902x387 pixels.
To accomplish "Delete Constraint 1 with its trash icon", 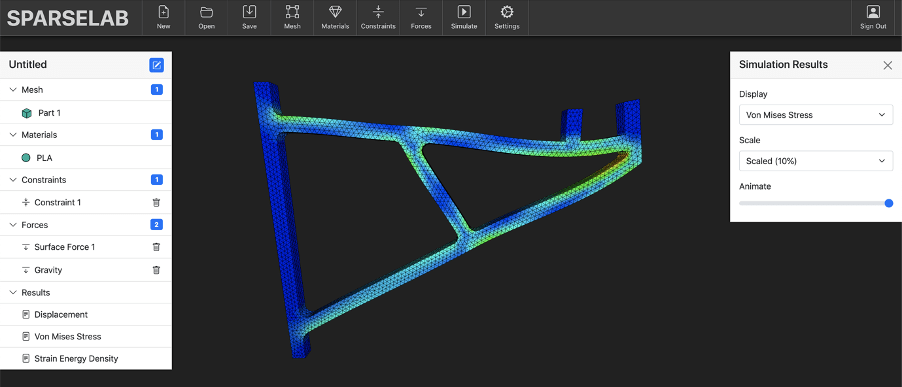I will point(156,202).
